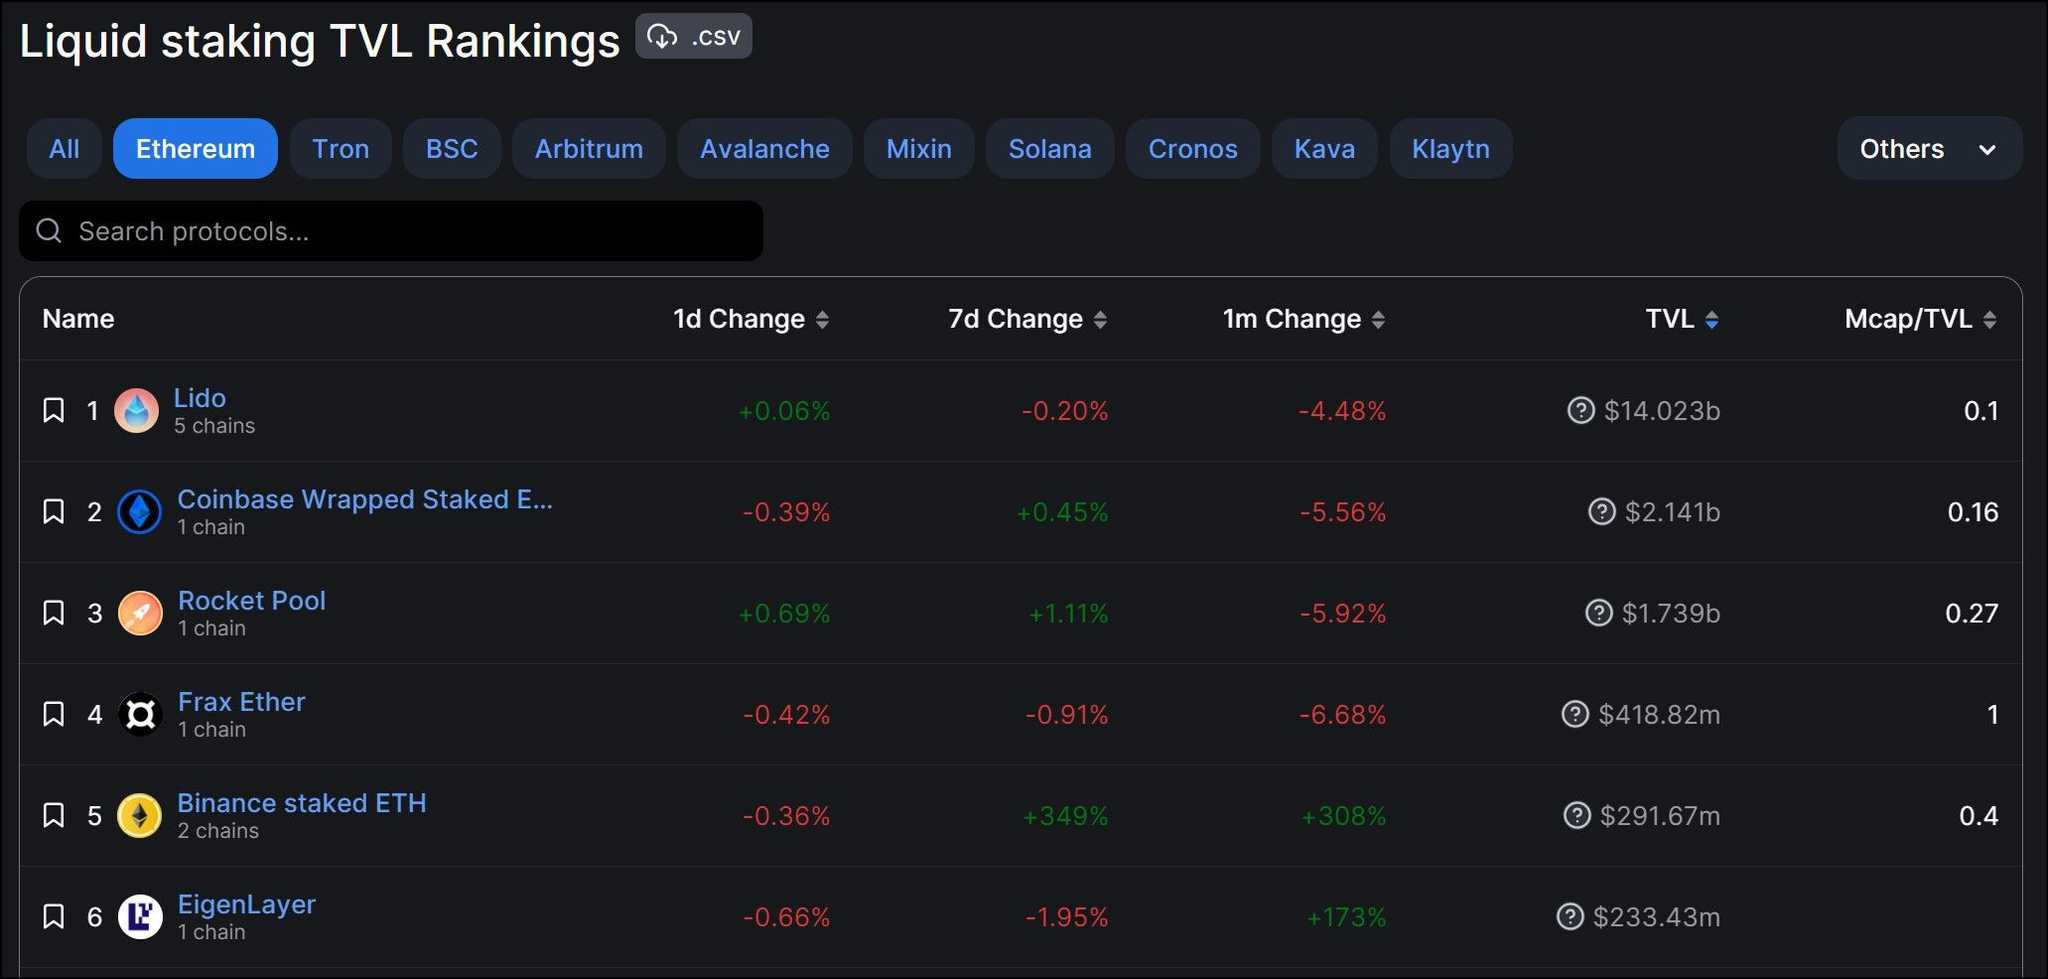Image resolution: width=2048 pixels, height=979 pixels.
Task: Click the download icon on the .csv button
Action: click(662, 35)
